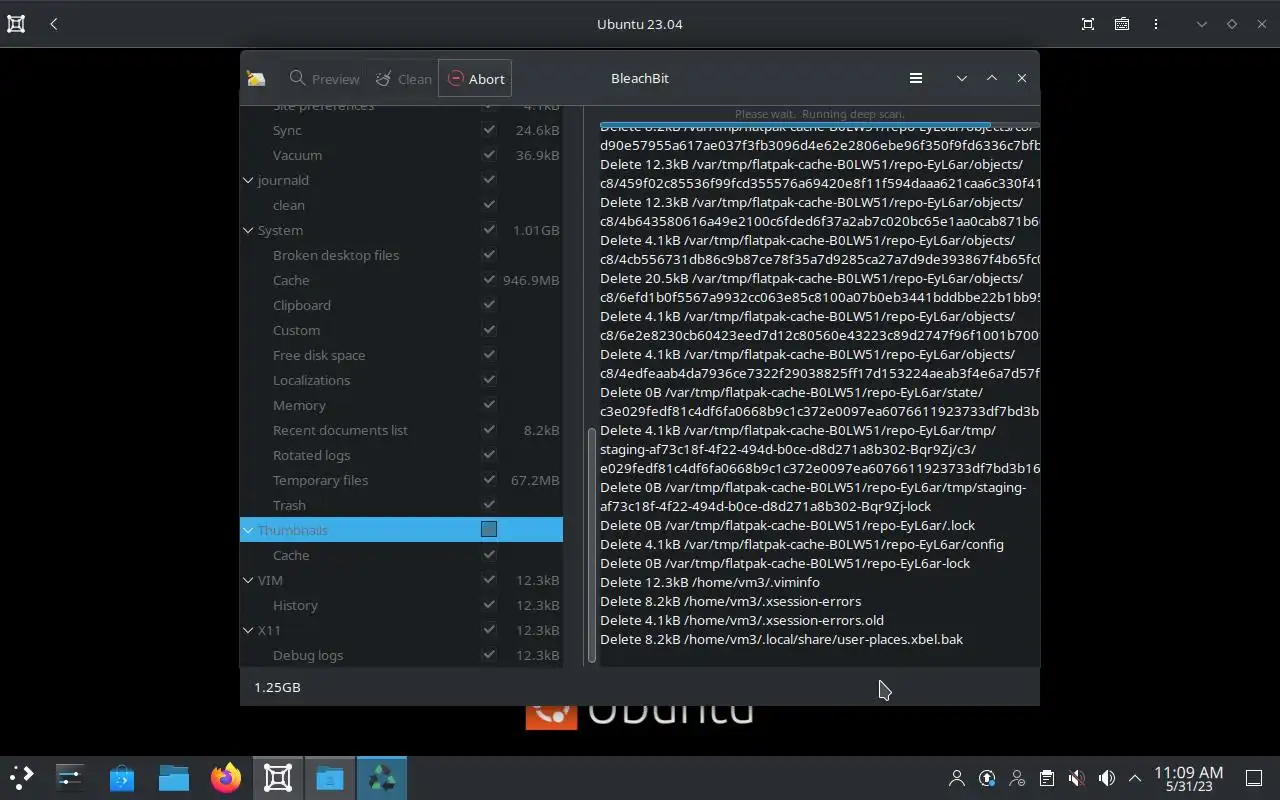1280x800 pixels.
Task: Switch to the virtual machine viewer taskbar entry
Action: click(278, 778)
